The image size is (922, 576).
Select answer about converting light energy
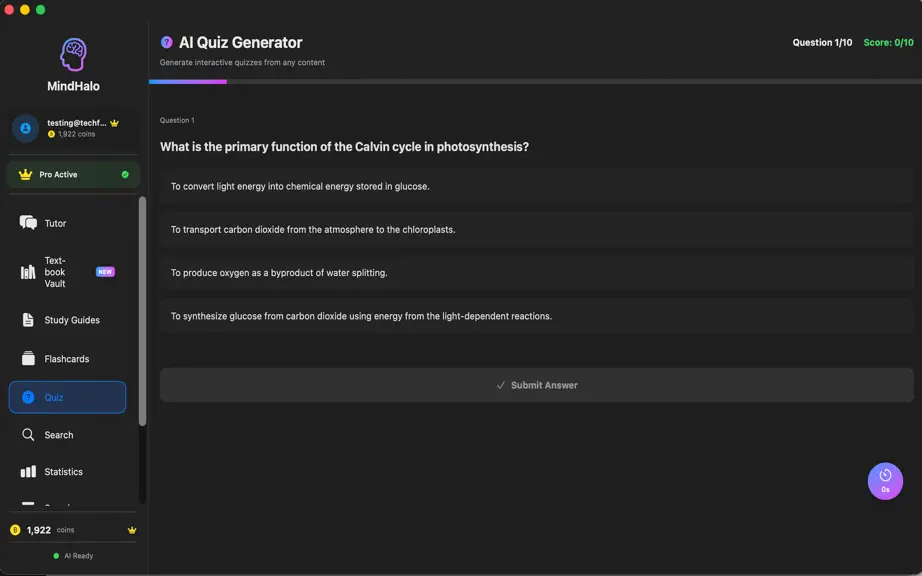click(x=536, y=186)
